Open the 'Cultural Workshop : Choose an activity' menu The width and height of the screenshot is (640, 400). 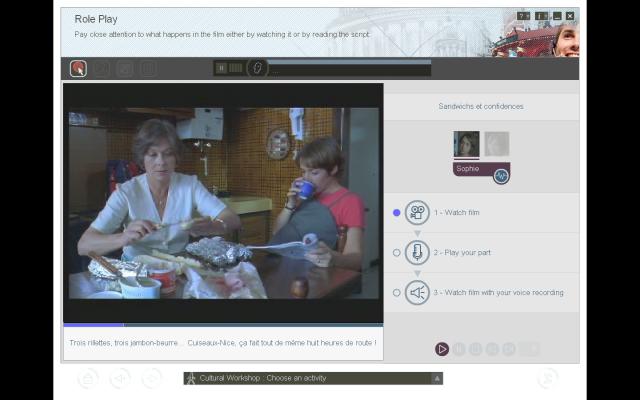click(x=312, y=379)
